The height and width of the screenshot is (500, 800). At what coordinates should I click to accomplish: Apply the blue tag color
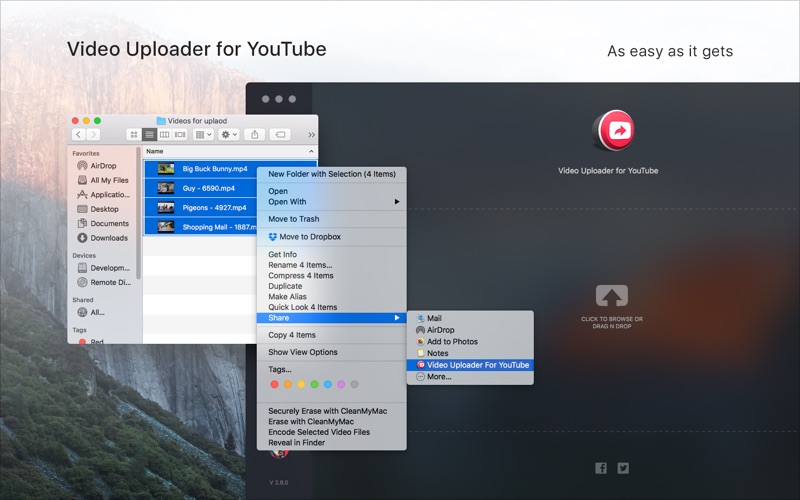[328, 384]
